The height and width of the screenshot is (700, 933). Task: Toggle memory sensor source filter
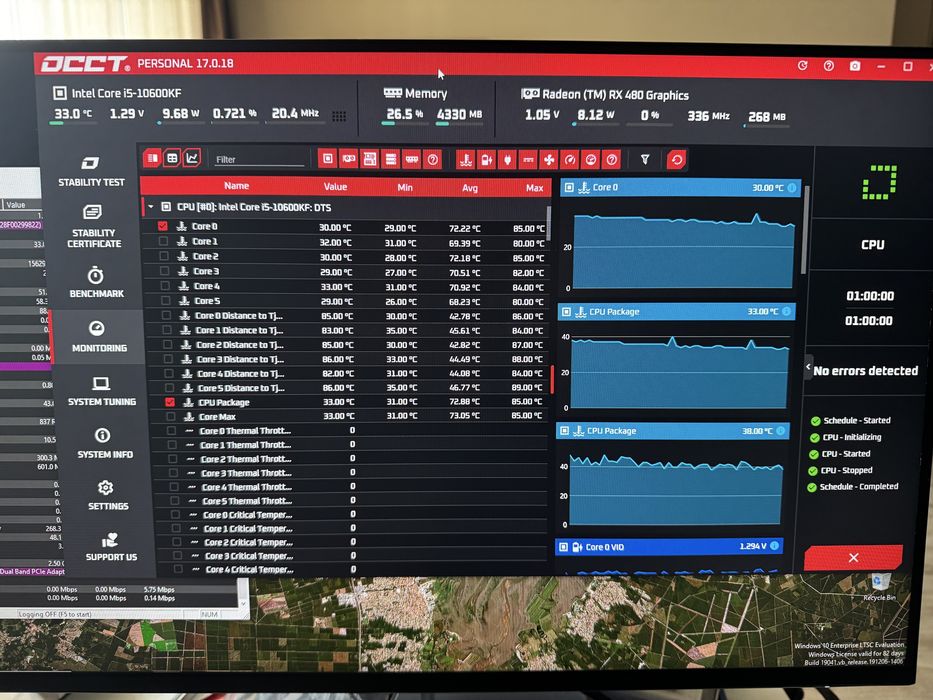(x=412, y=159)
